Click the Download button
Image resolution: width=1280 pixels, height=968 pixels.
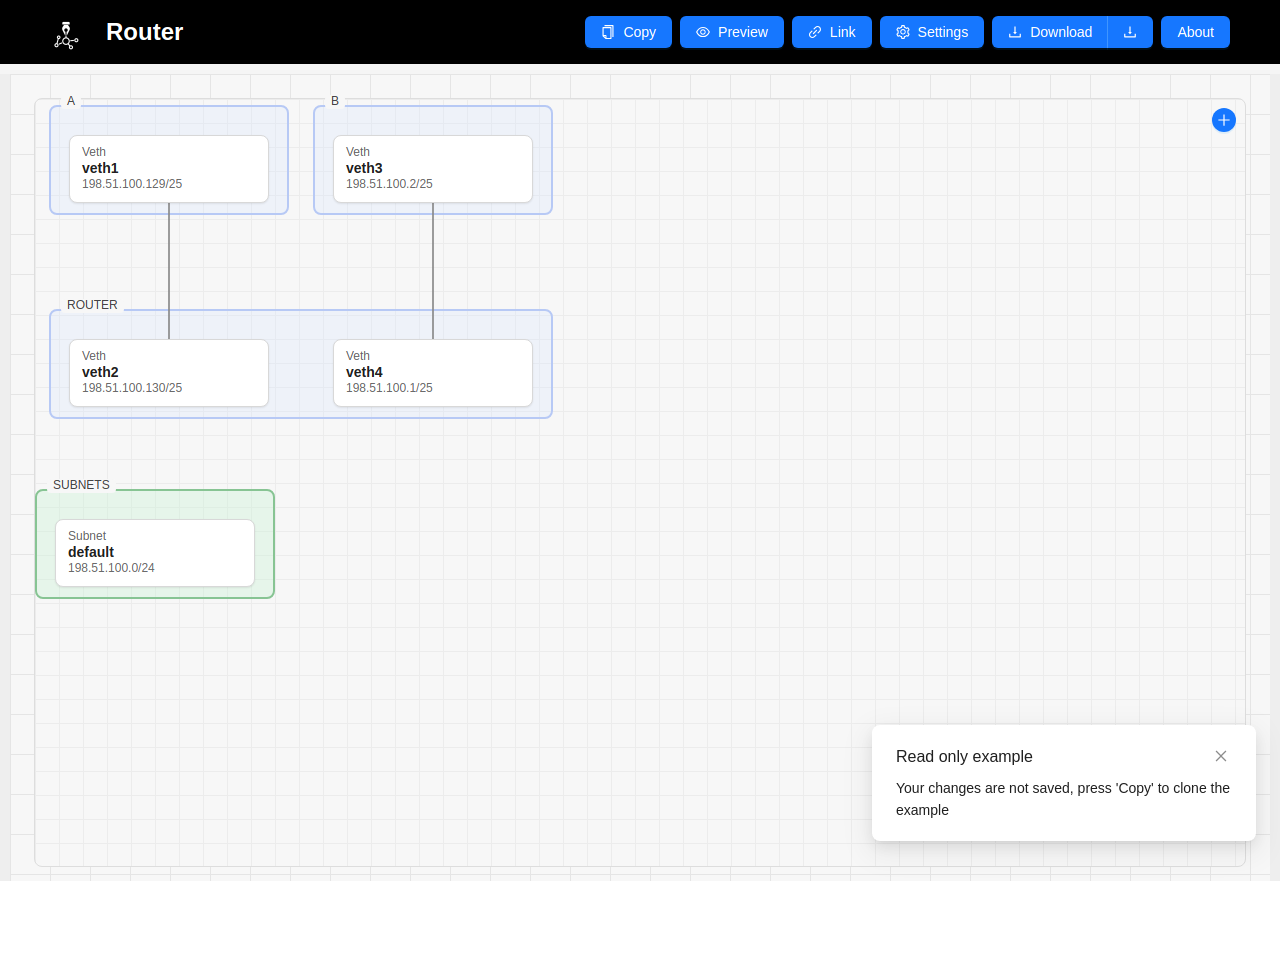point(1050,32)
